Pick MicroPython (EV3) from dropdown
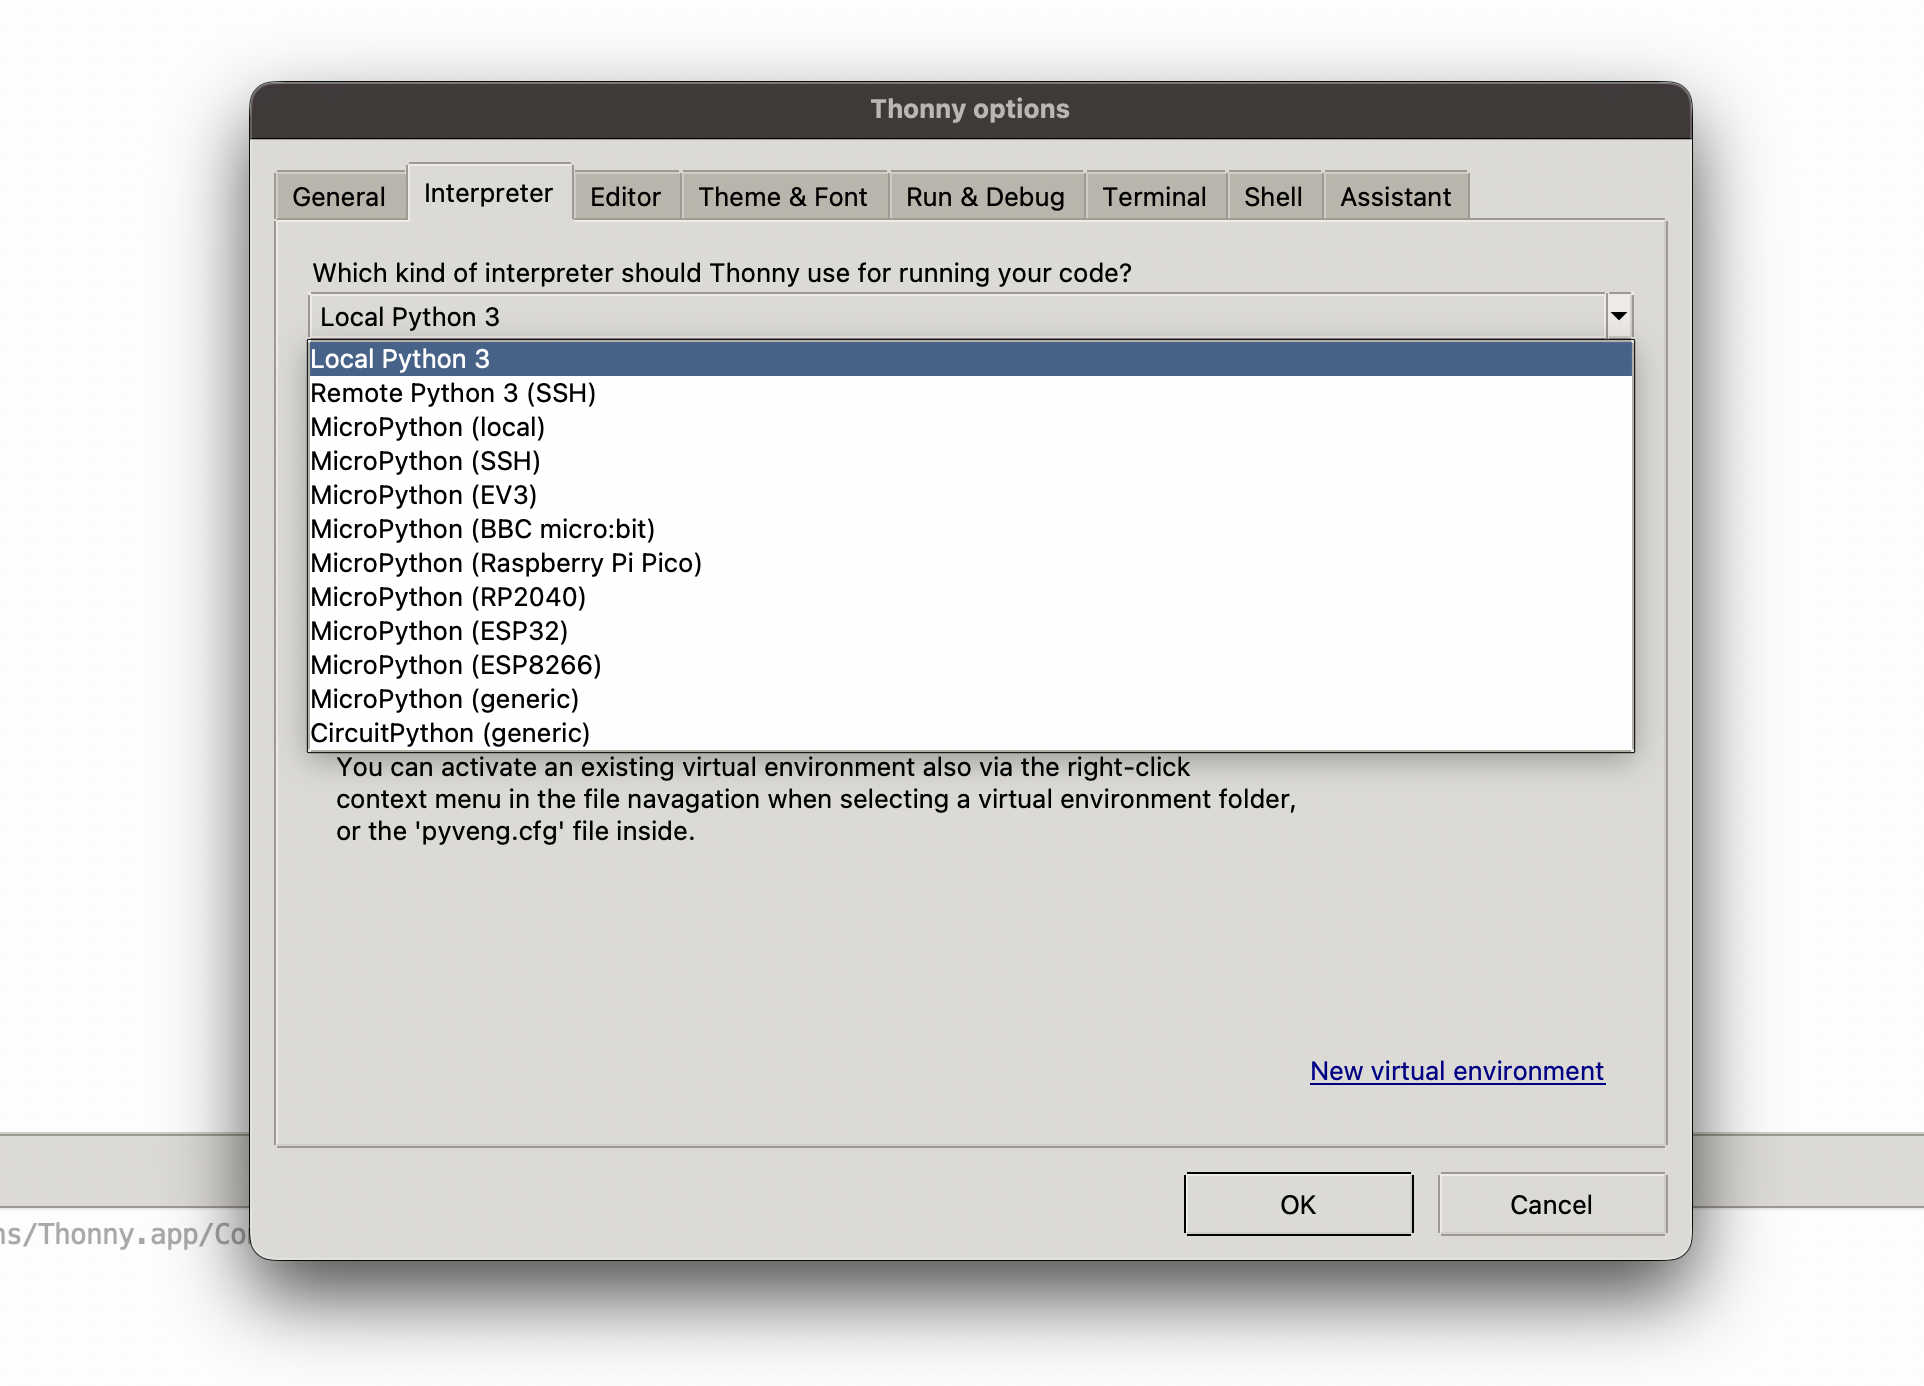Viewport: 1924px width, 1386px height. [423, 495]
